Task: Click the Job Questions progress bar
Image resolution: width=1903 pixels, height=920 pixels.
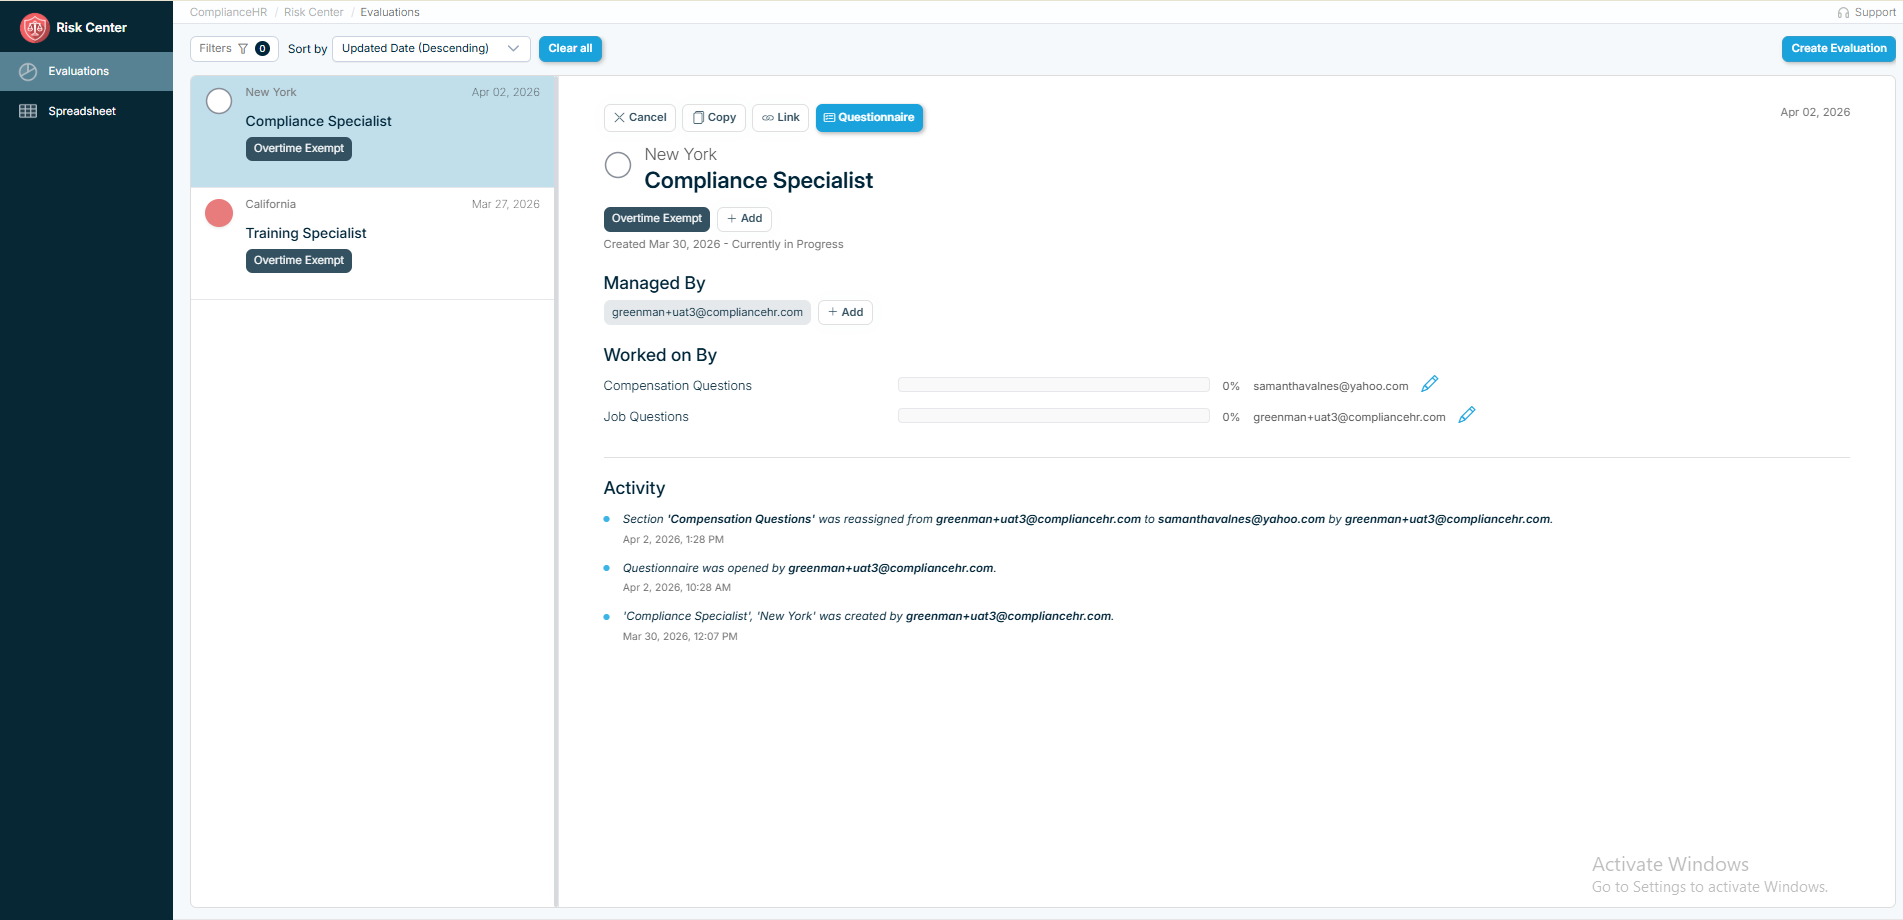Action: 1053,416
